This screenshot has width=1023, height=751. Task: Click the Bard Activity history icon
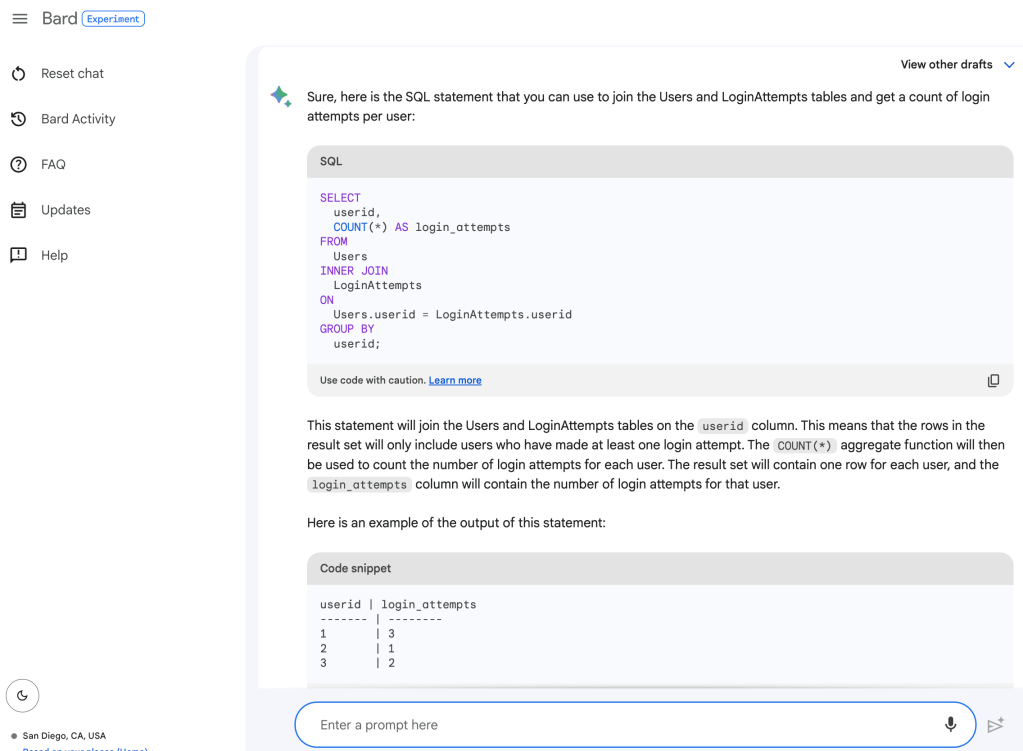18,119
